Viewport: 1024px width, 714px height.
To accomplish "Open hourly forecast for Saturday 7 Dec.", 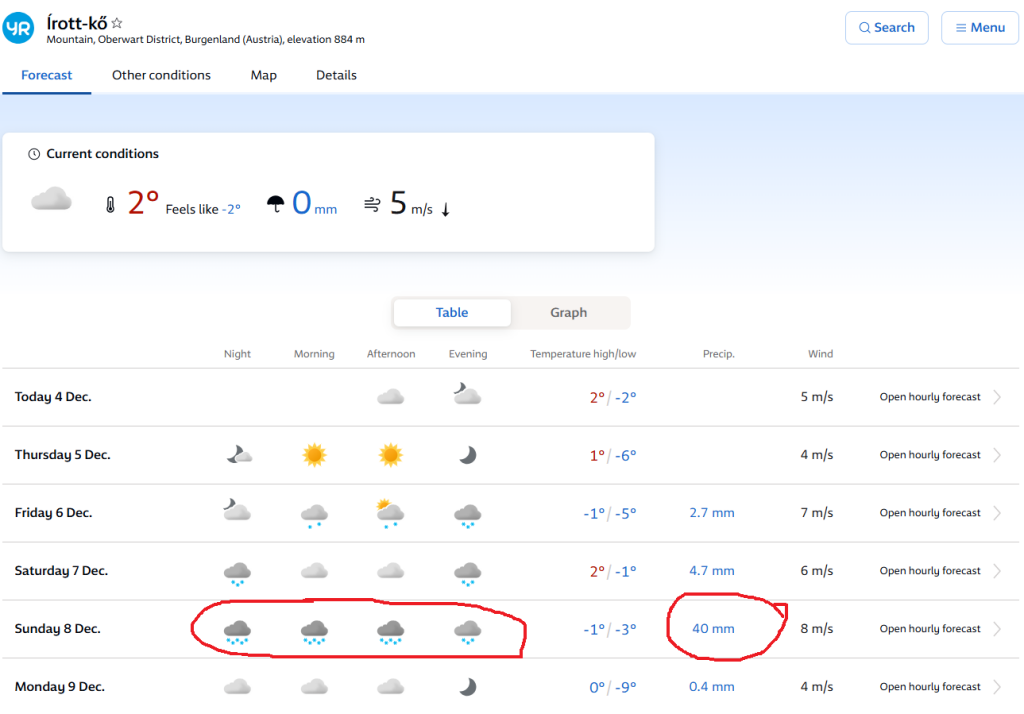I will click(930, 571).
